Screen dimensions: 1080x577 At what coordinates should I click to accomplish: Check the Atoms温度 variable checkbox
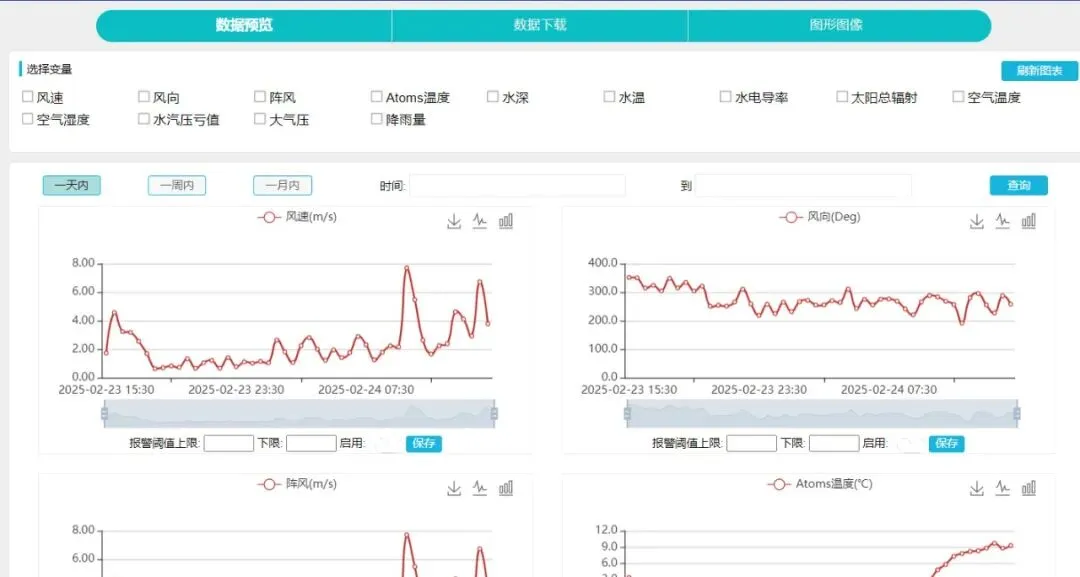coord(376,96)
